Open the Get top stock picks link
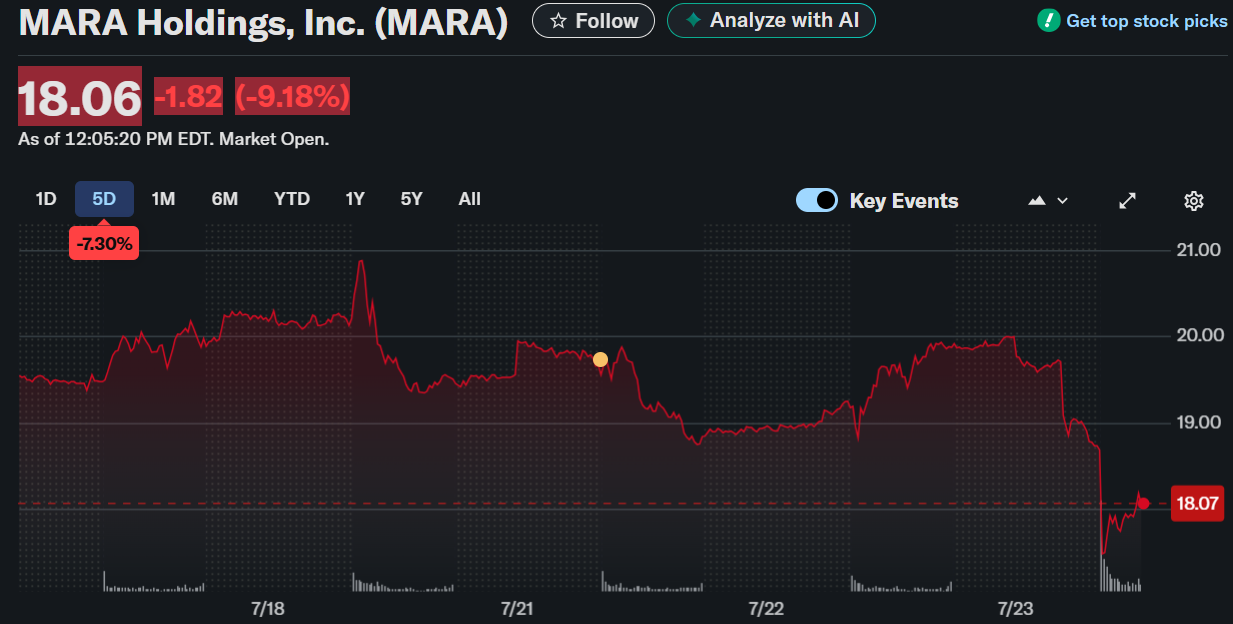The height and width of the screenshot is (624, 1233). click(x=1146, y=21)
